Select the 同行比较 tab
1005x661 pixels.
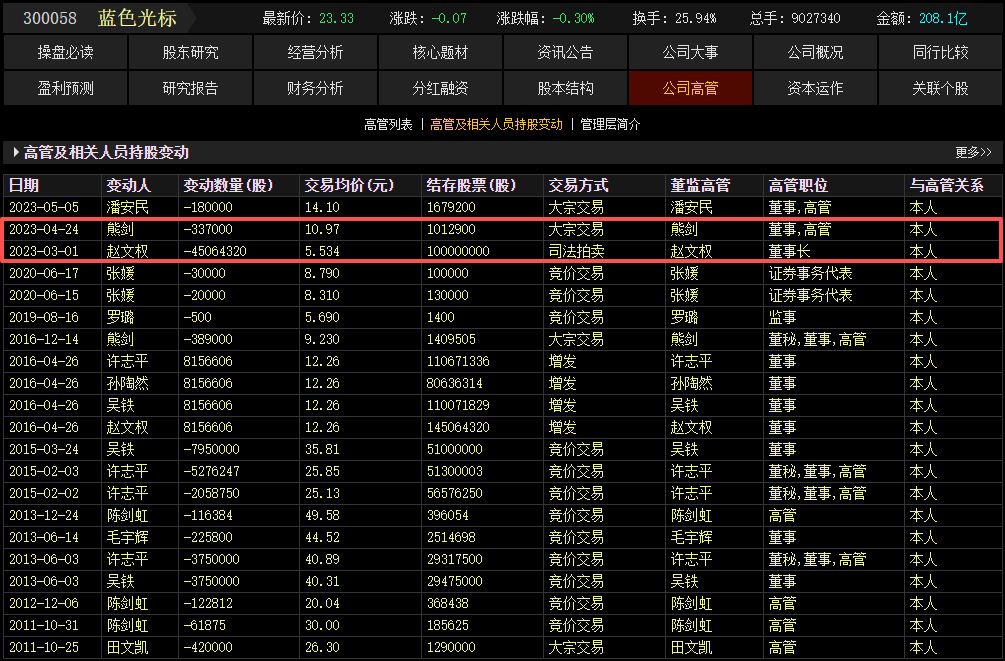(x=938, y=51)
